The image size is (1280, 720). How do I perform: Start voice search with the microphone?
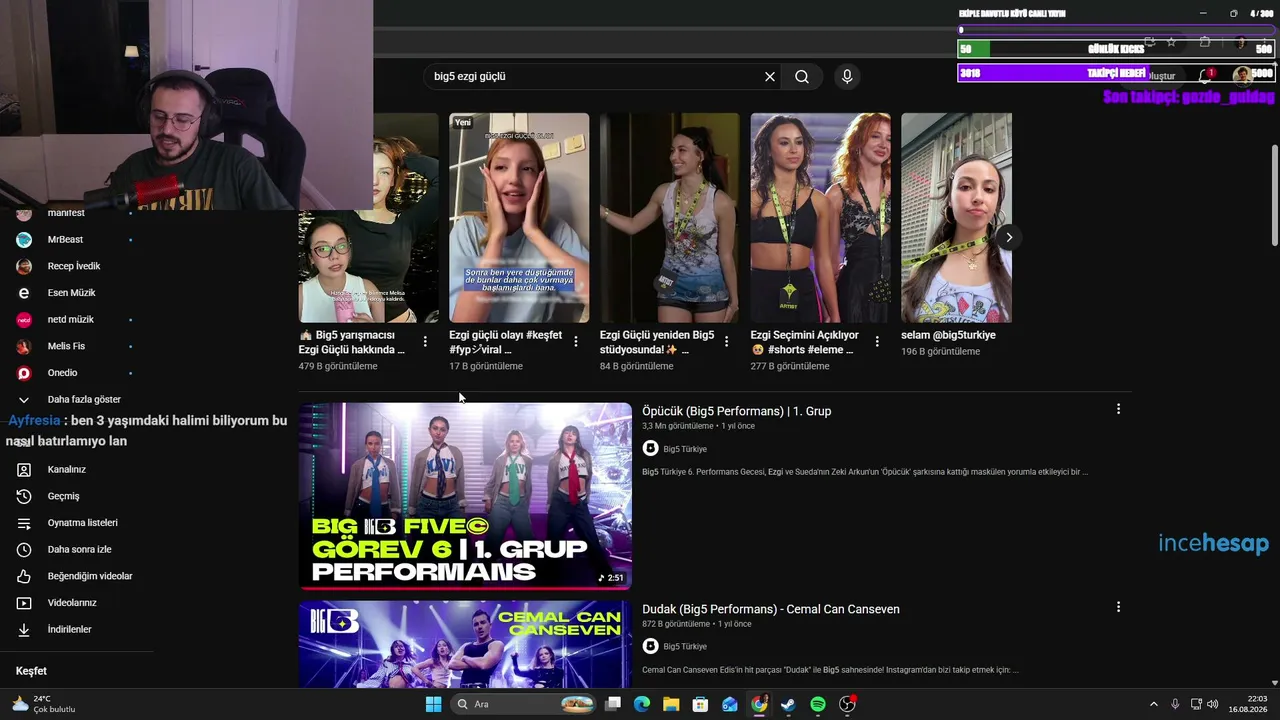[x=847, y=77]
